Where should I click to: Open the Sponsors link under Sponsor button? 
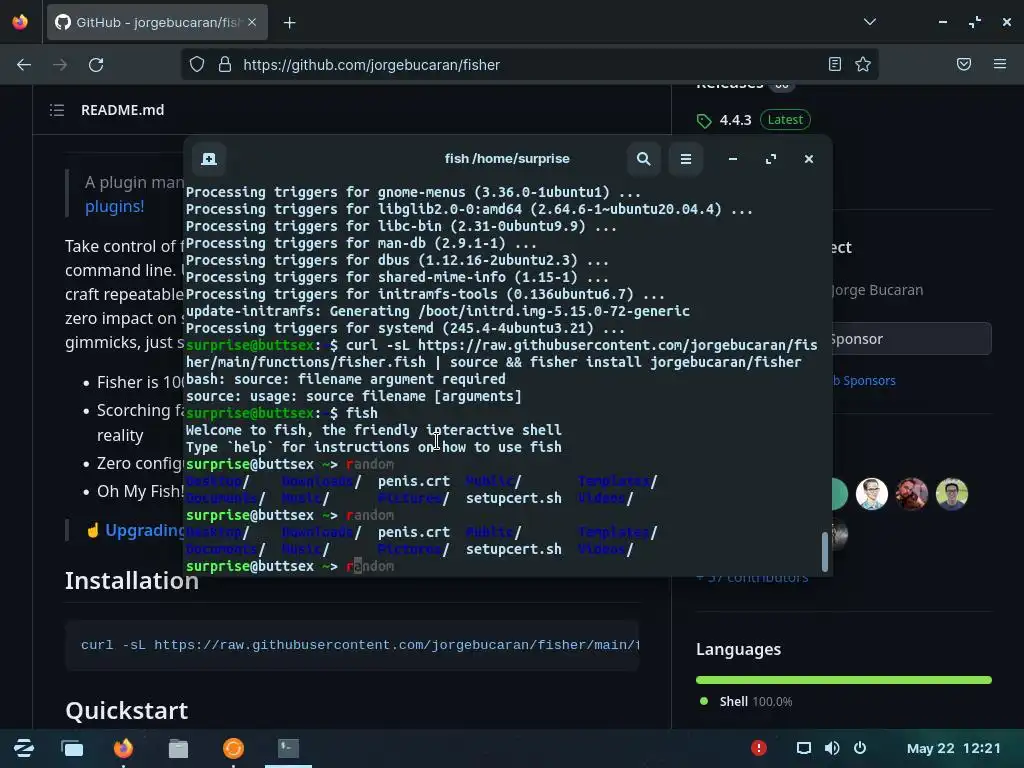point(863,381)
